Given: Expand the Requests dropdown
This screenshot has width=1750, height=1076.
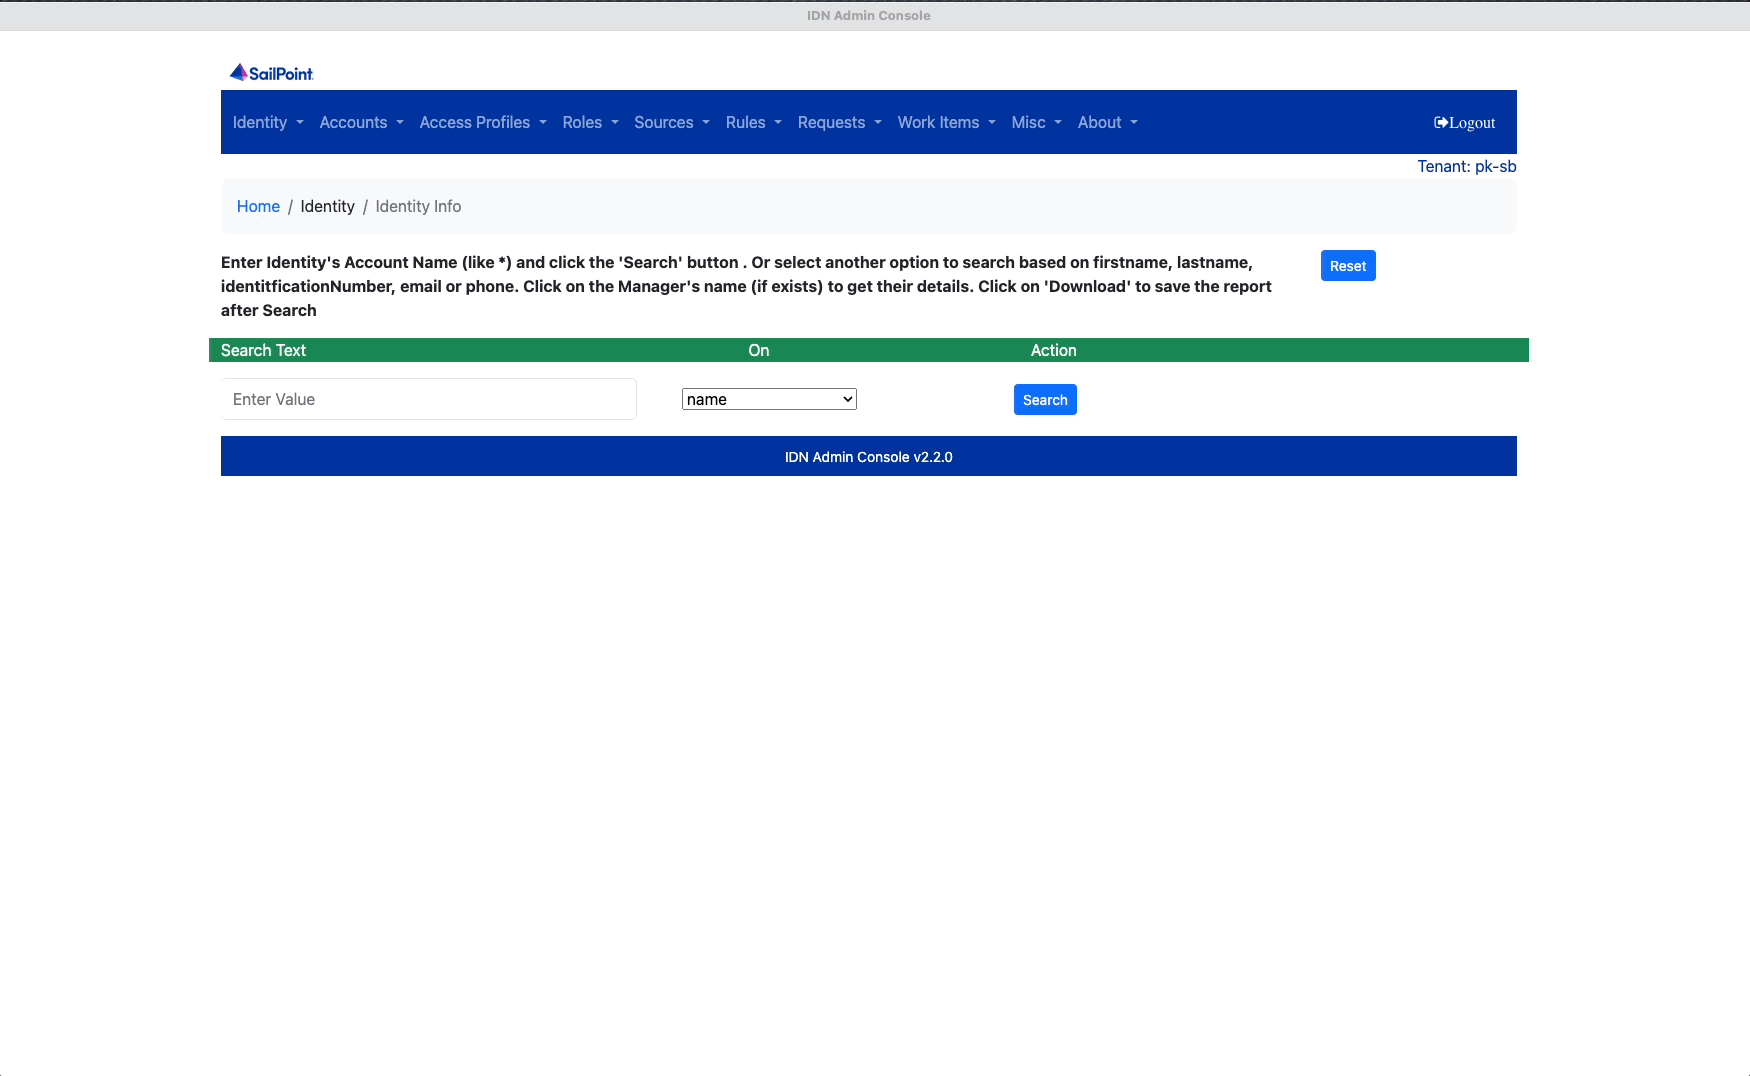Looking at the screenshot, I should [x=839, y=123].
